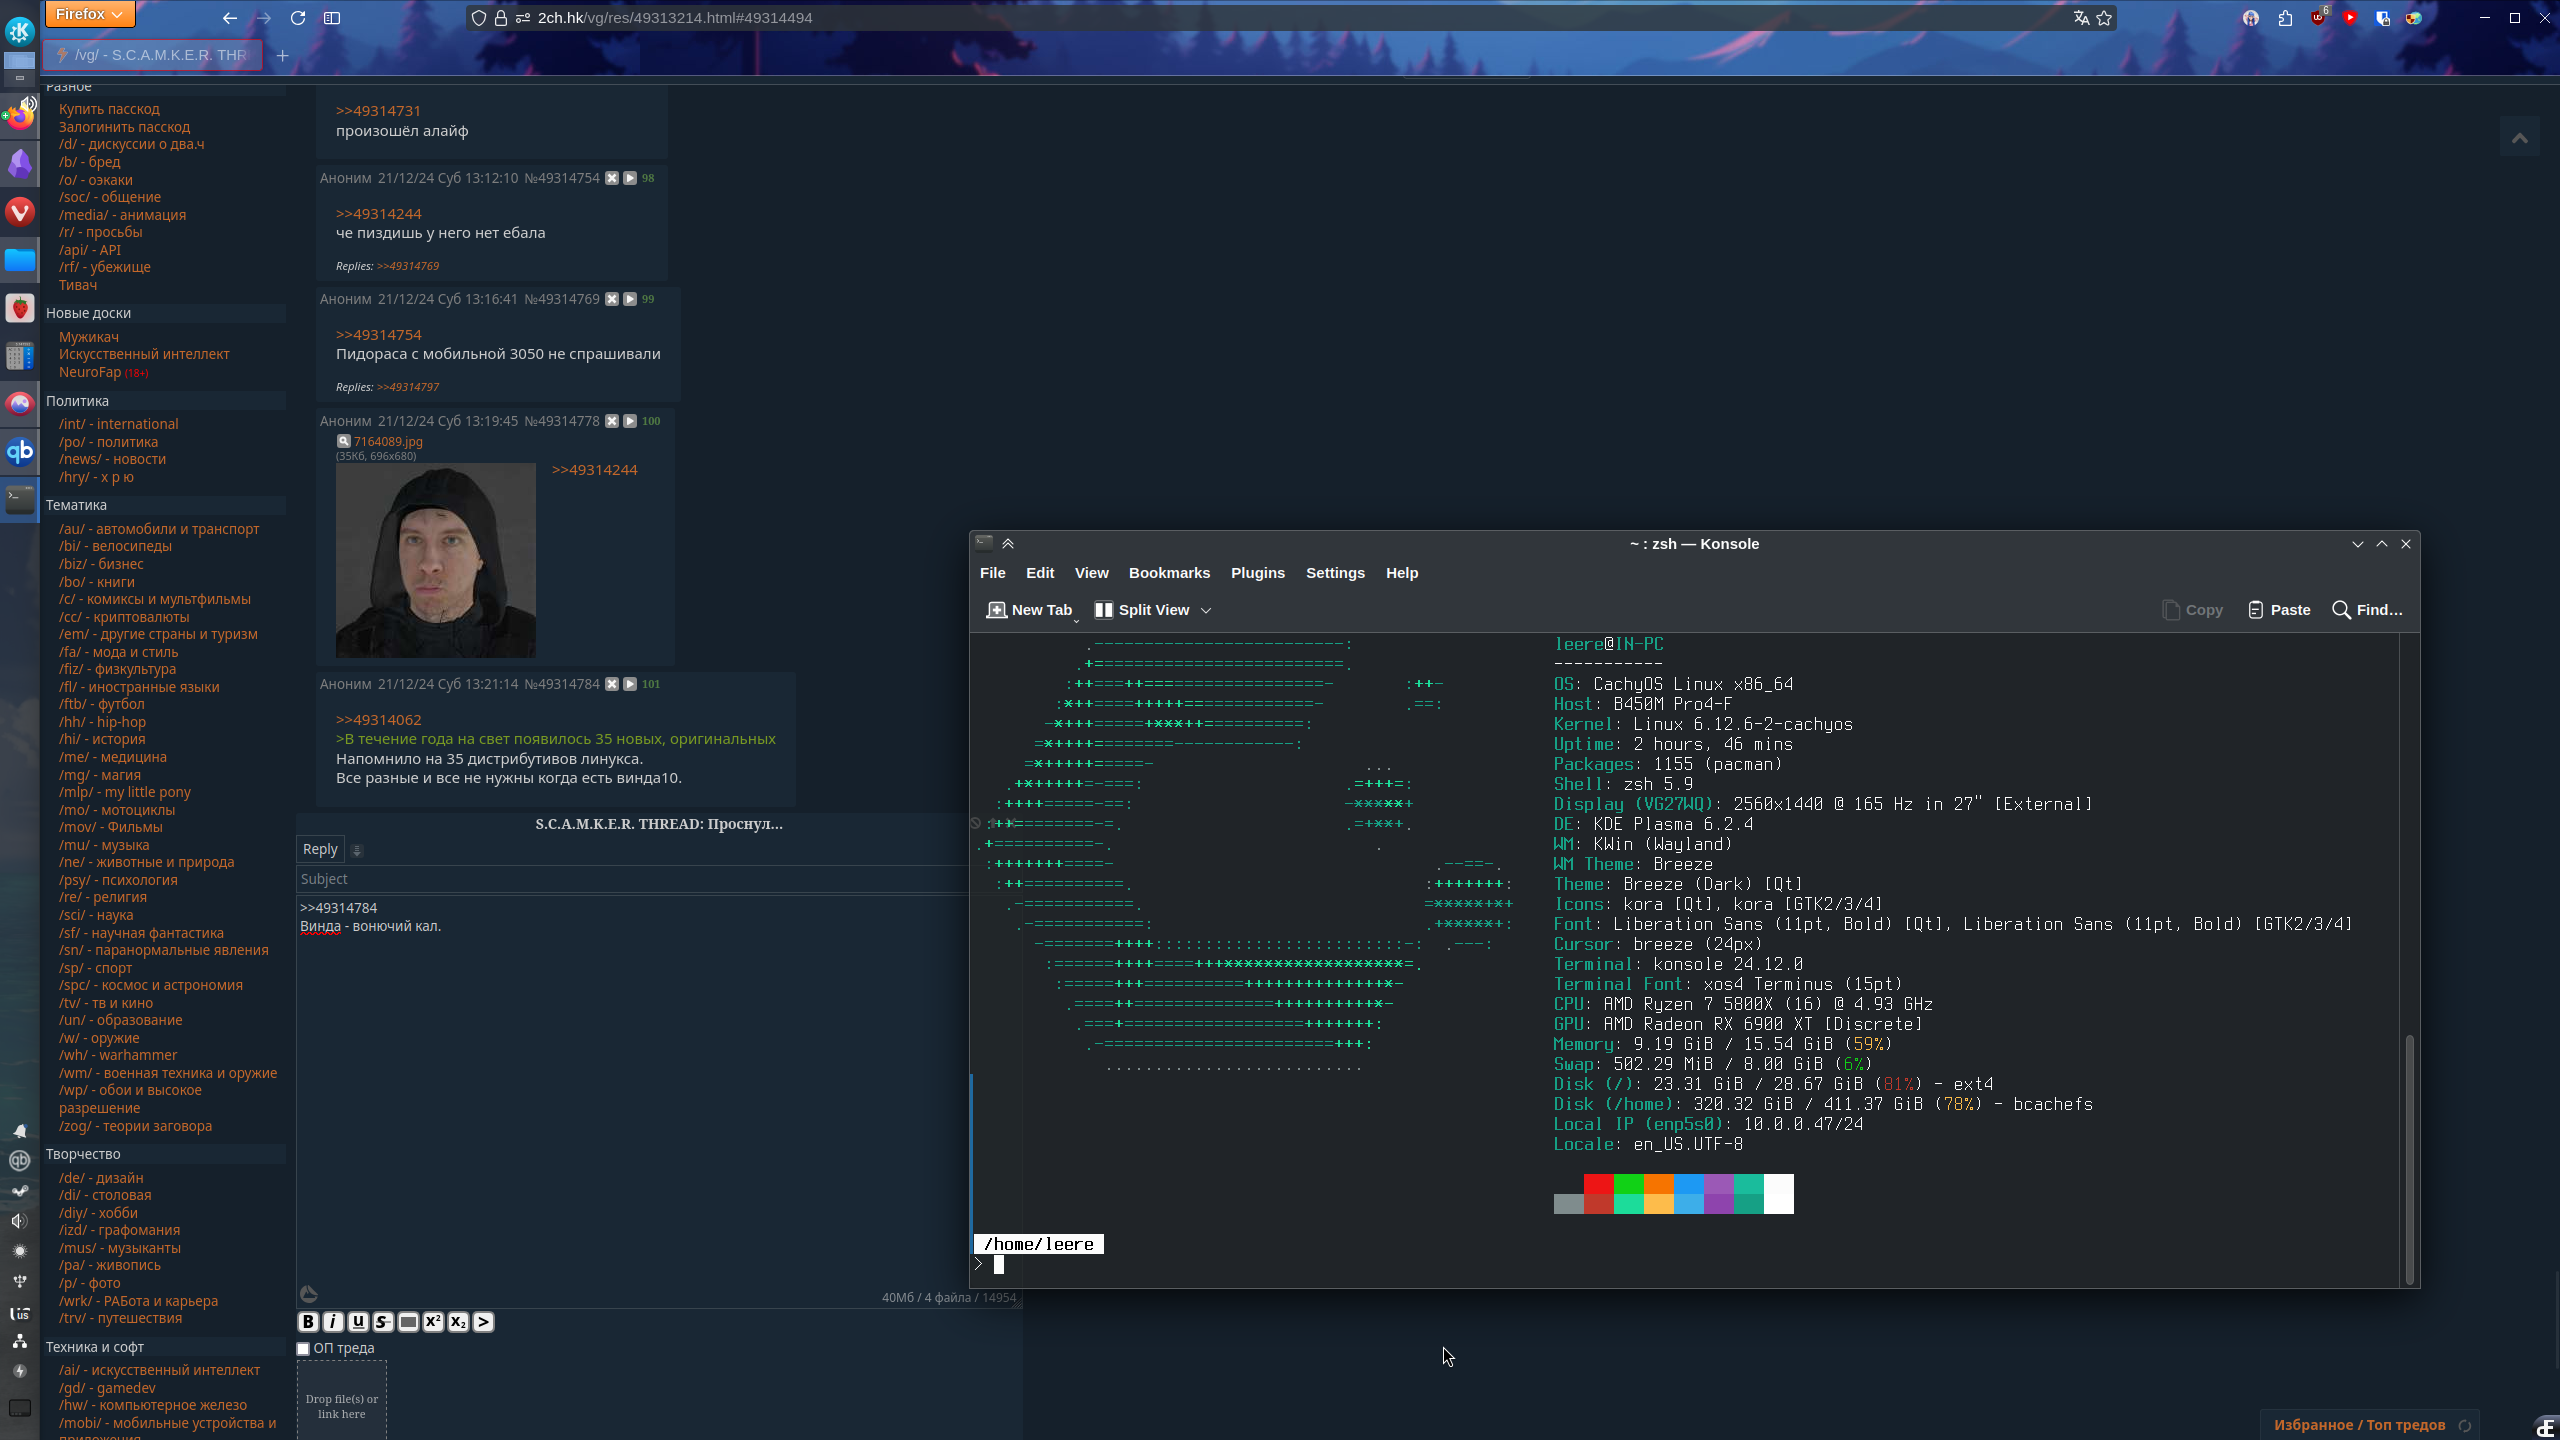This screenshot has height=1440, width=2560.
Task: Open the /b/ - бред board link
Action: (x=89, y=162)
